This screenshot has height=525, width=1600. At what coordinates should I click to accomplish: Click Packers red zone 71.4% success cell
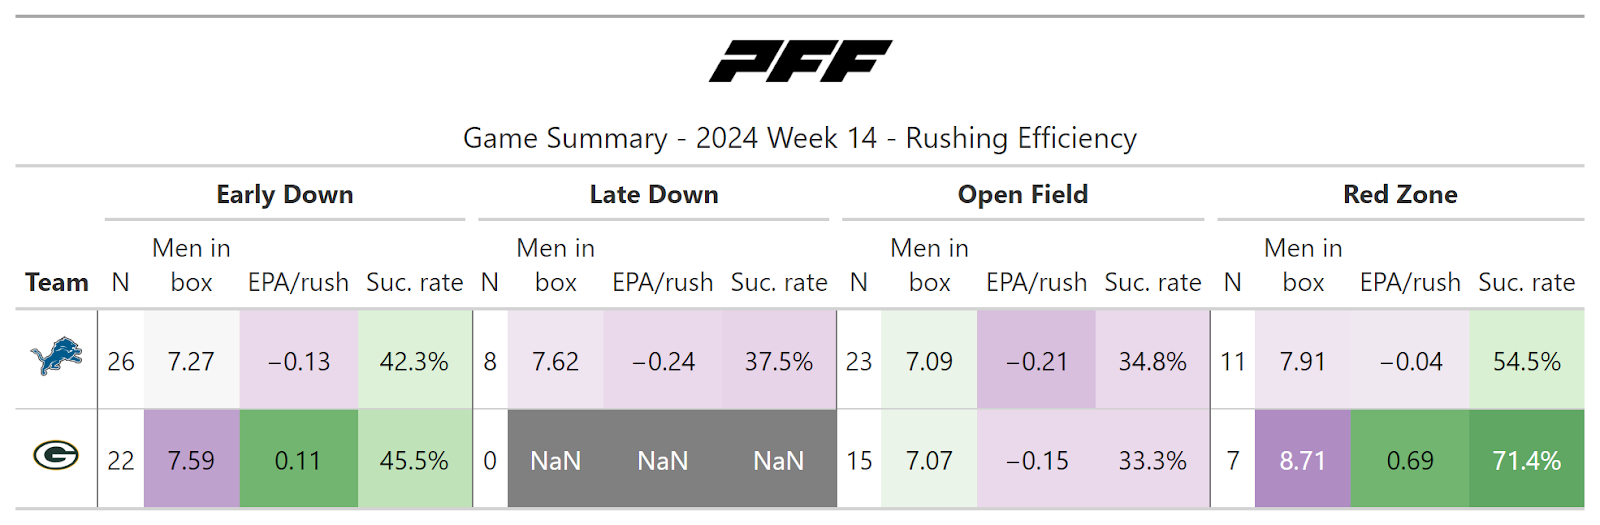[1527, 460]
